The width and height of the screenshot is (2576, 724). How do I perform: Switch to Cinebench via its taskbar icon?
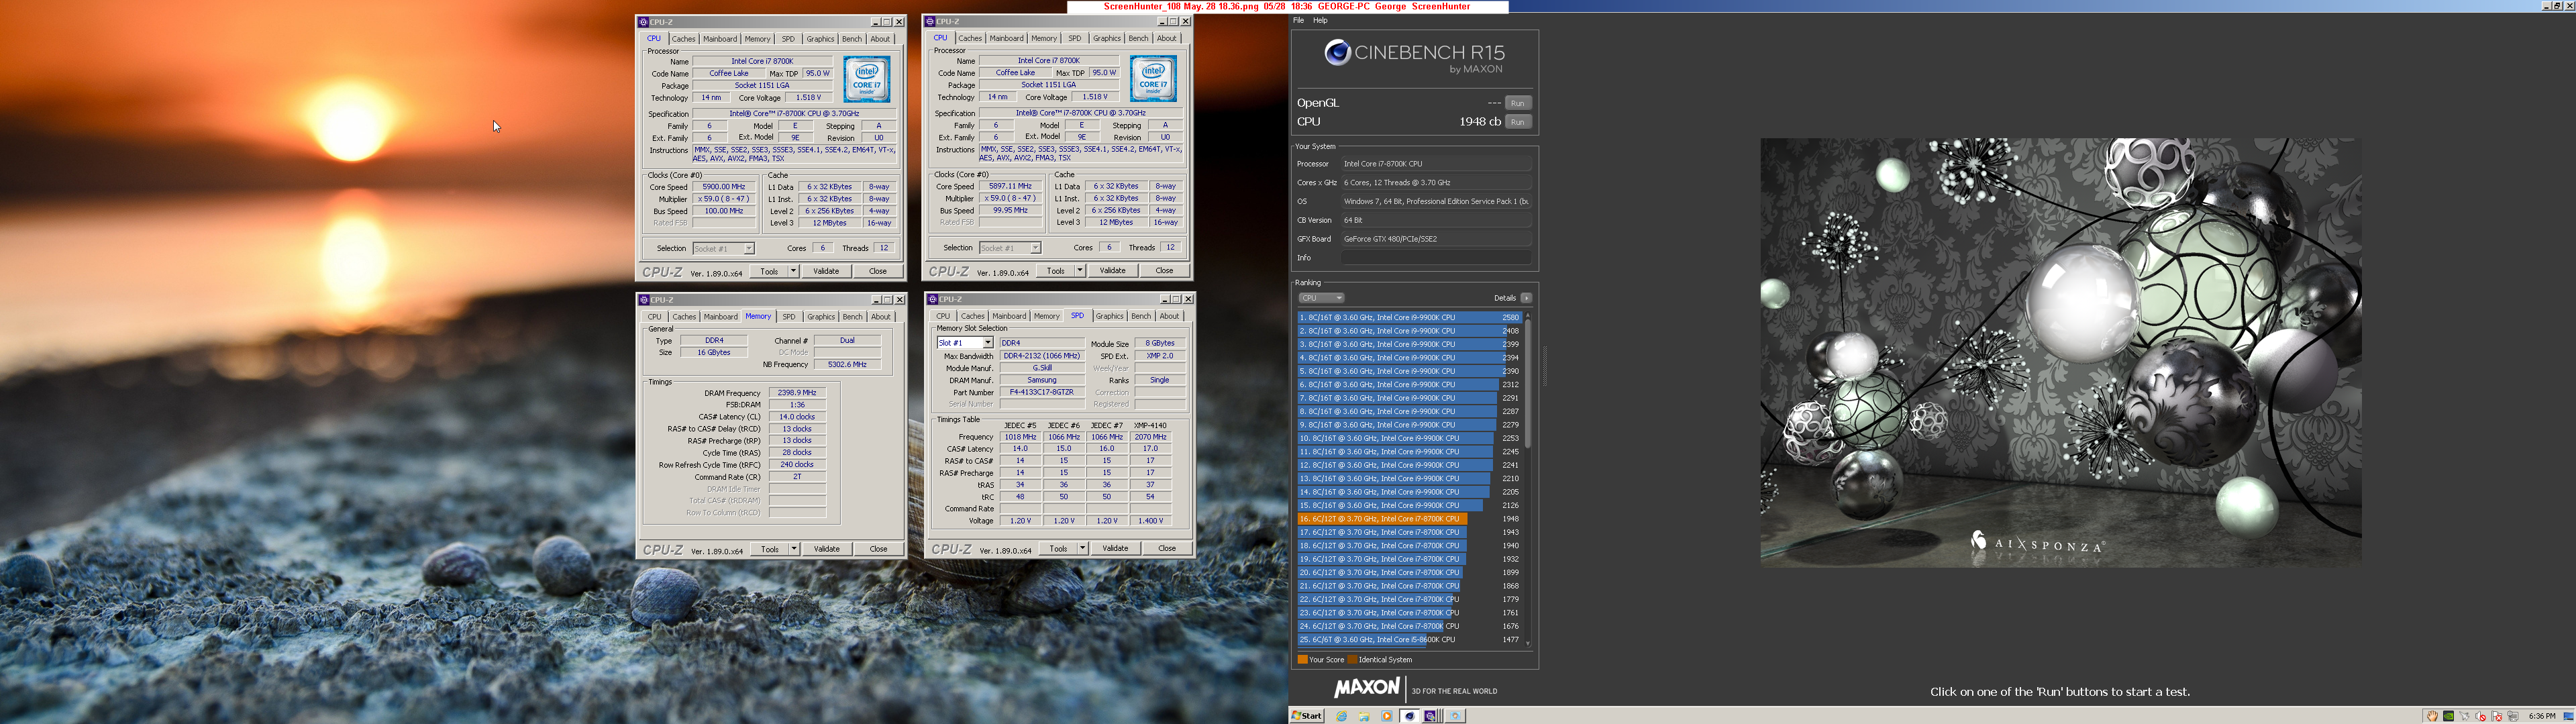tap(1410, 716)
